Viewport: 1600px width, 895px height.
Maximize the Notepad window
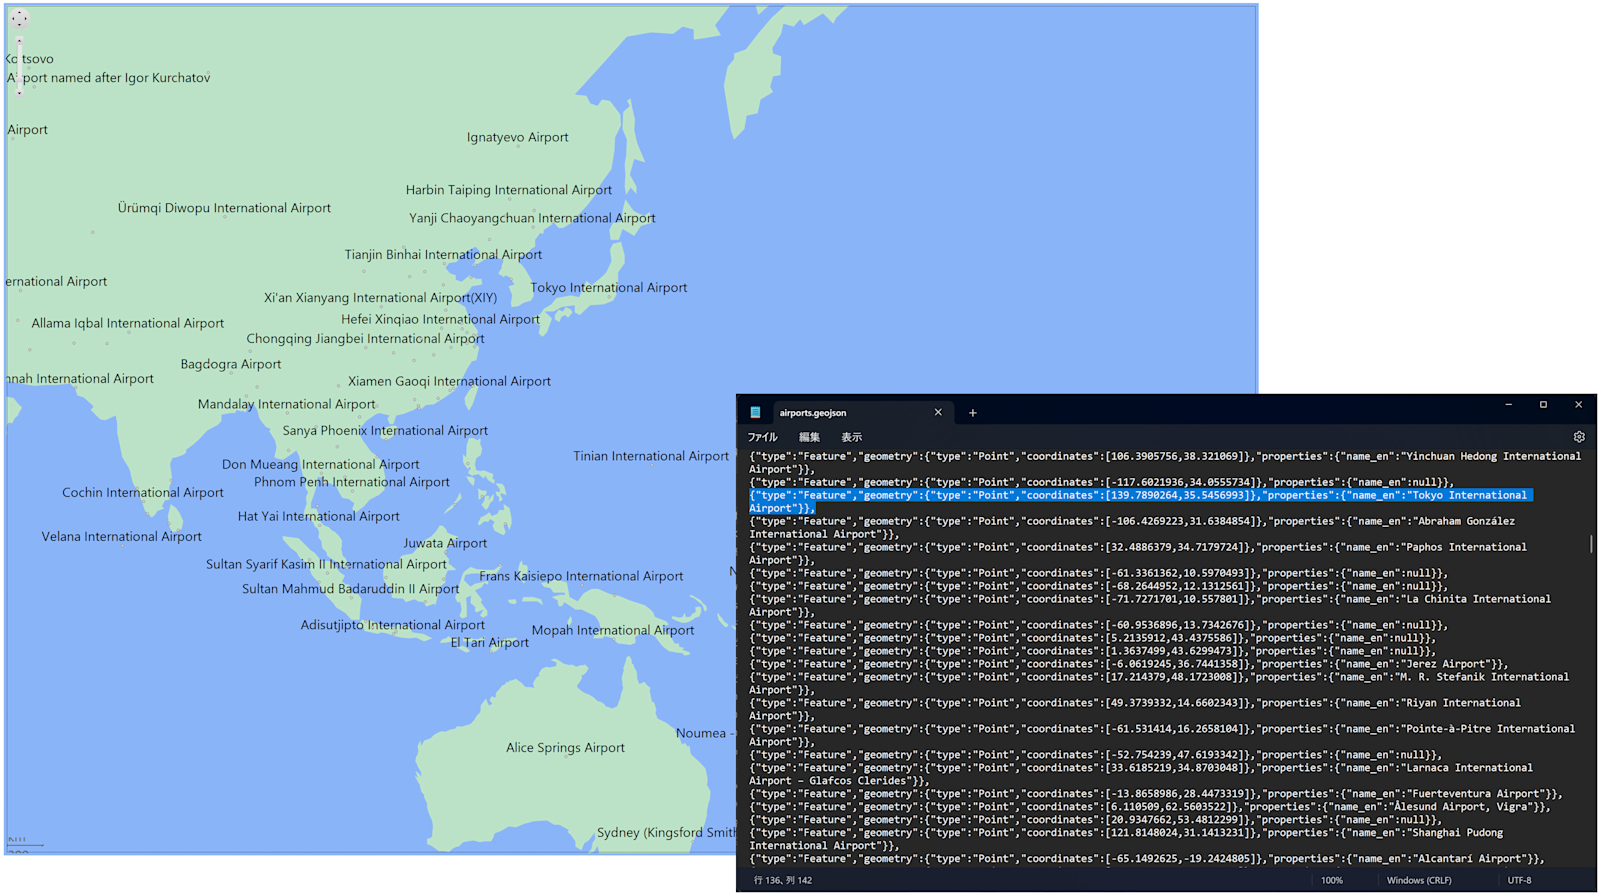[x=1543, y=405]
